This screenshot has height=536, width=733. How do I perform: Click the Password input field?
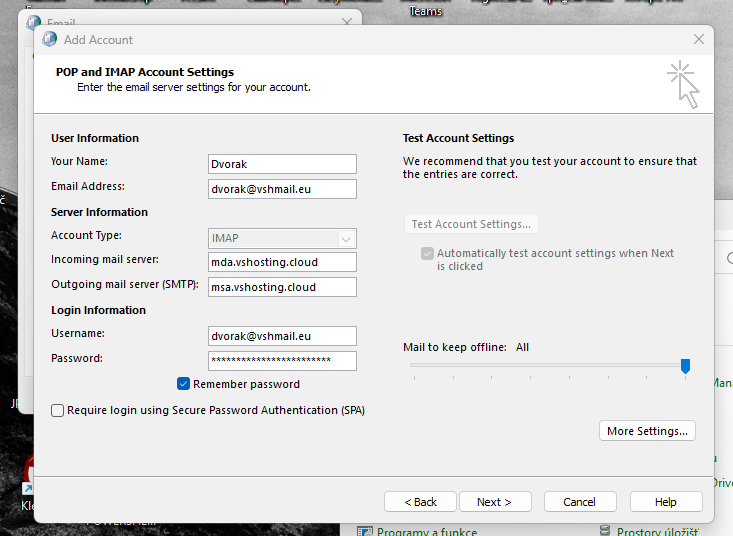[x=282, y=361]
